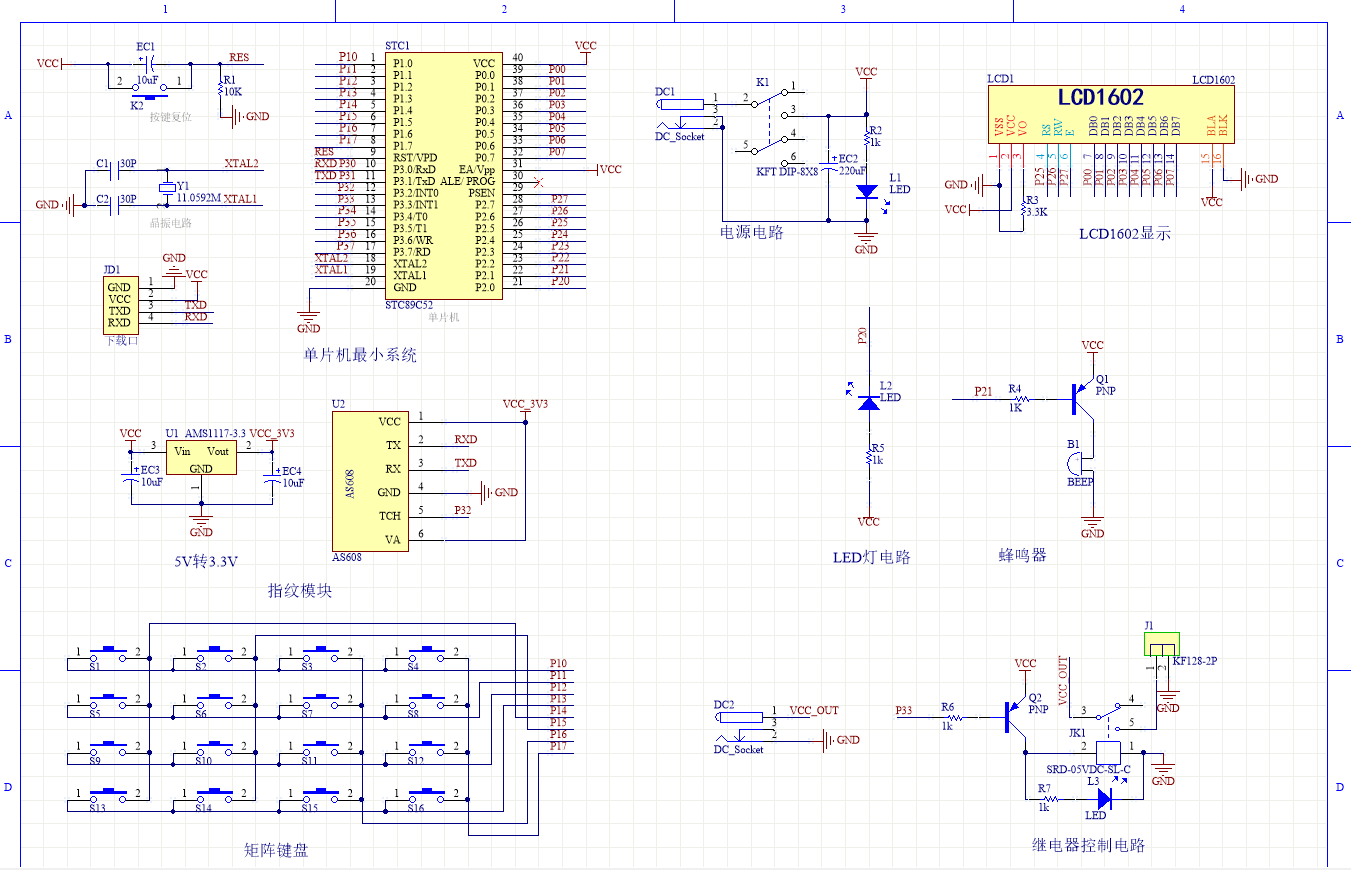
Task: Click resistor R1 10K symbol
Action: coord(220,89)
